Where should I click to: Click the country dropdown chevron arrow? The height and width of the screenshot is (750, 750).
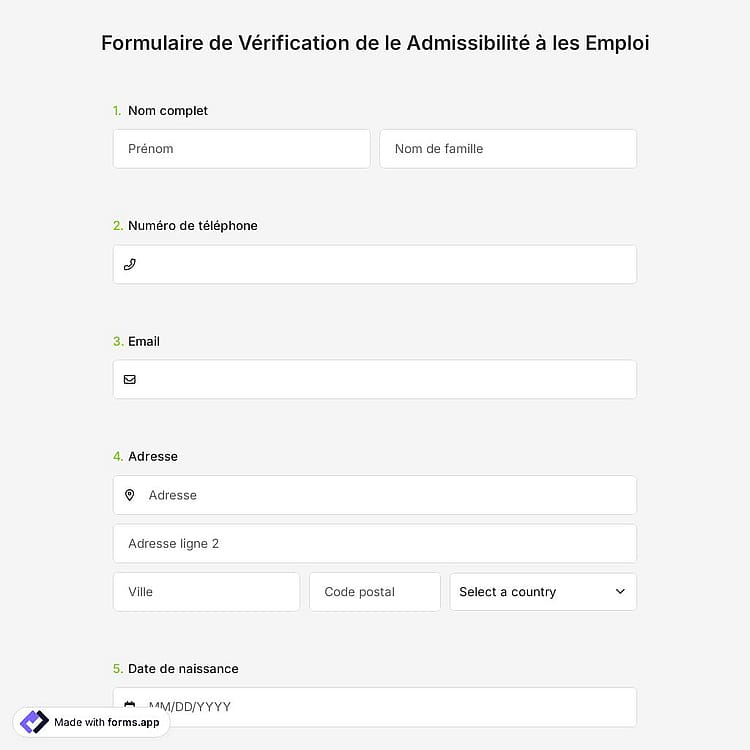point(620,592)
